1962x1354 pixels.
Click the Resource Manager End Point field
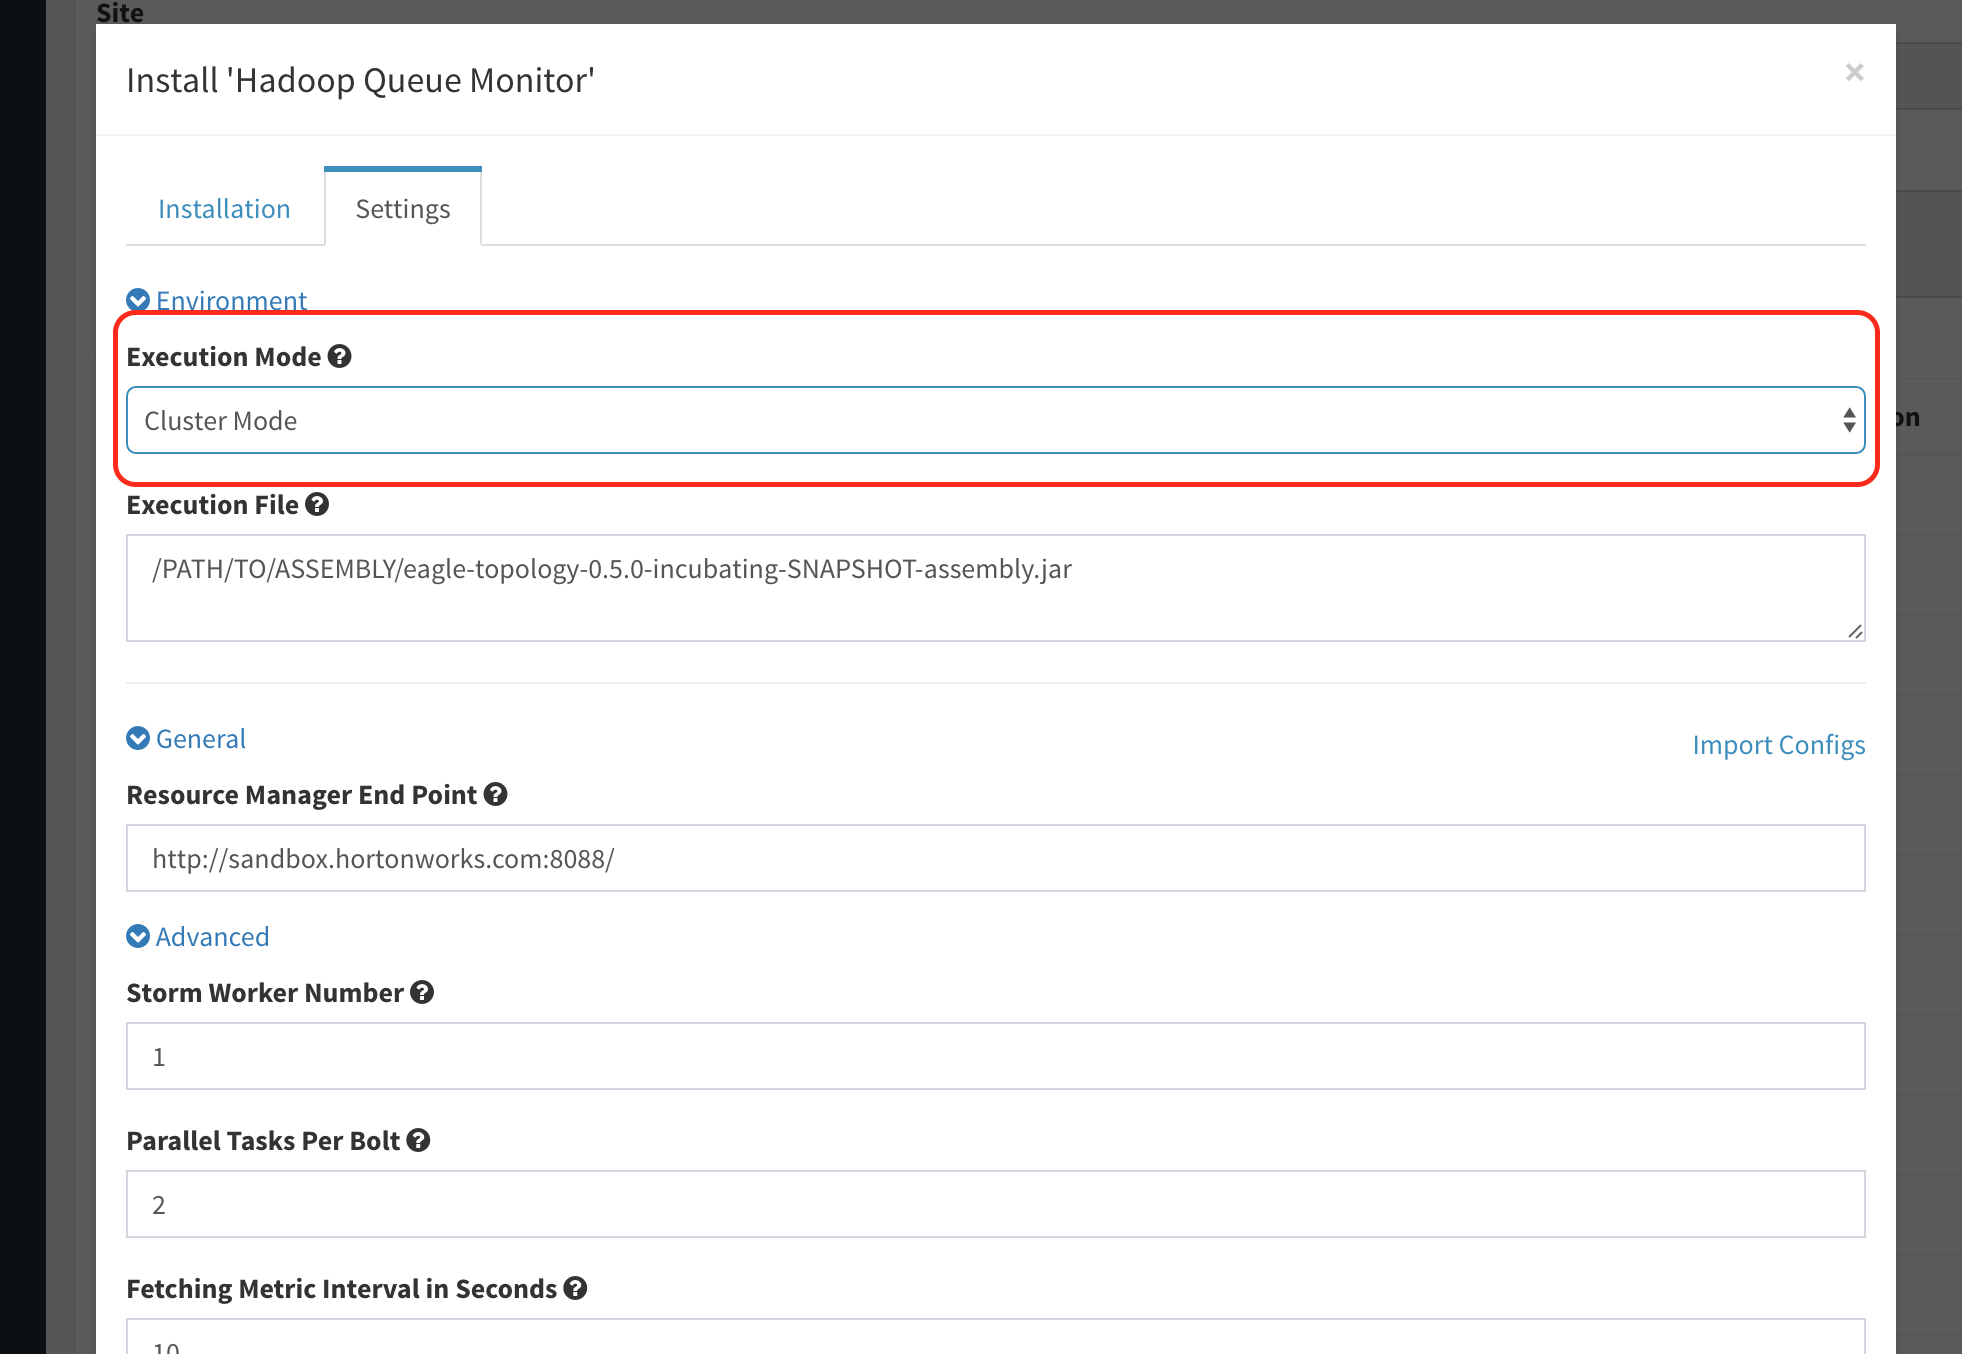pos(995,859)
